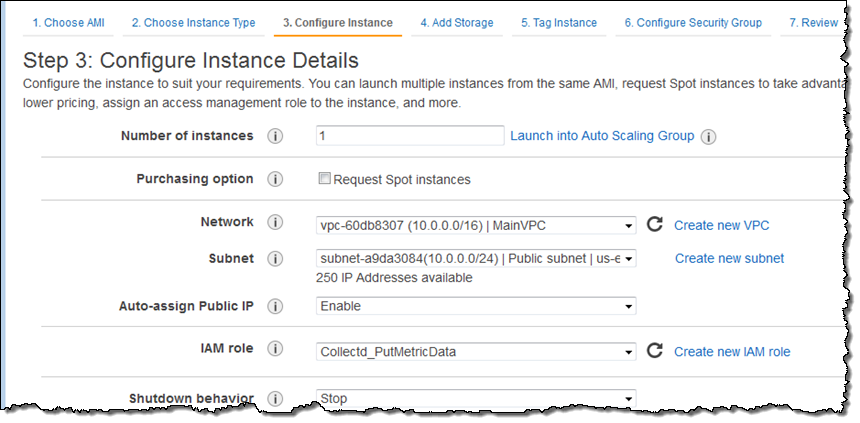Click Create new VPC link
Viewport: 860px width, 423px height.
pyautogui.click(x=721, y=225)
